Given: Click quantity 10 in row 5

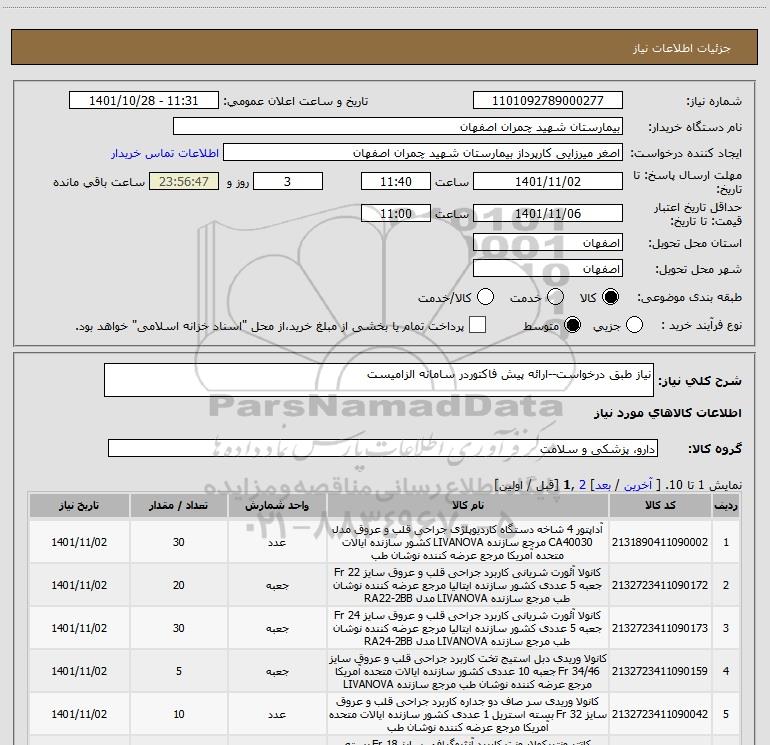Looking at the screenshot, I should pyautogui.click(x=179, y=714).
